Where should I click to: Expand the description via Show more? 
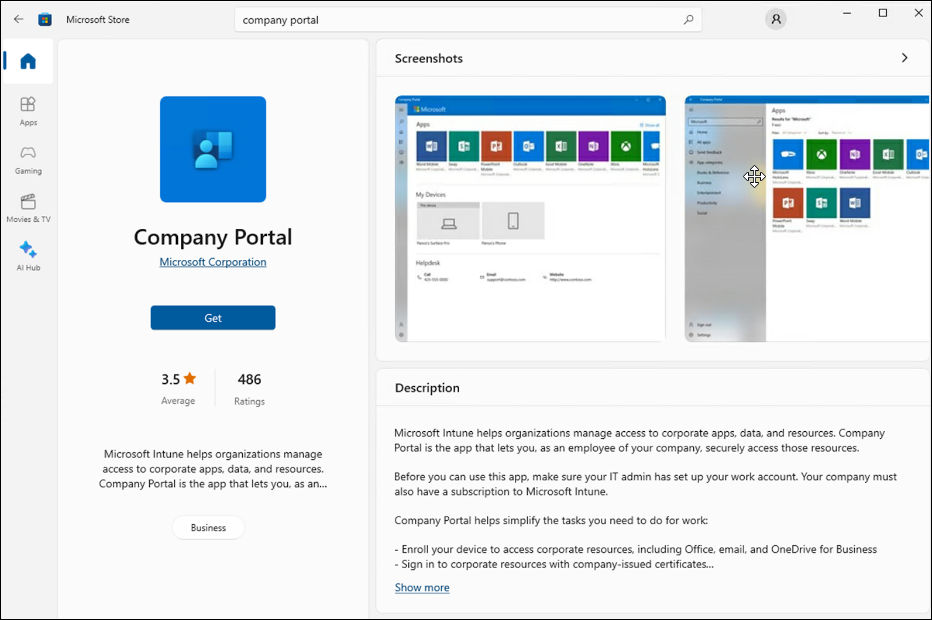click(421, 587)
